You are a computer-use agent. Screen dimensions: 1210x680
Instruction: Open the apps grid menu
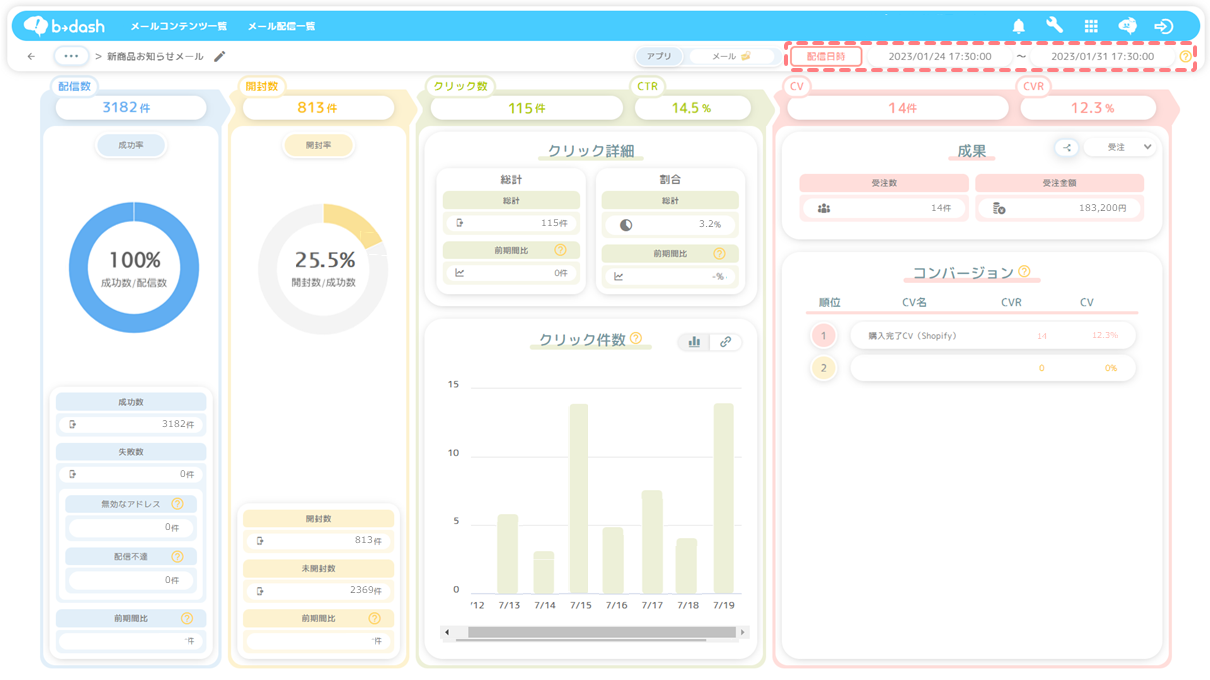[1091, 27]
